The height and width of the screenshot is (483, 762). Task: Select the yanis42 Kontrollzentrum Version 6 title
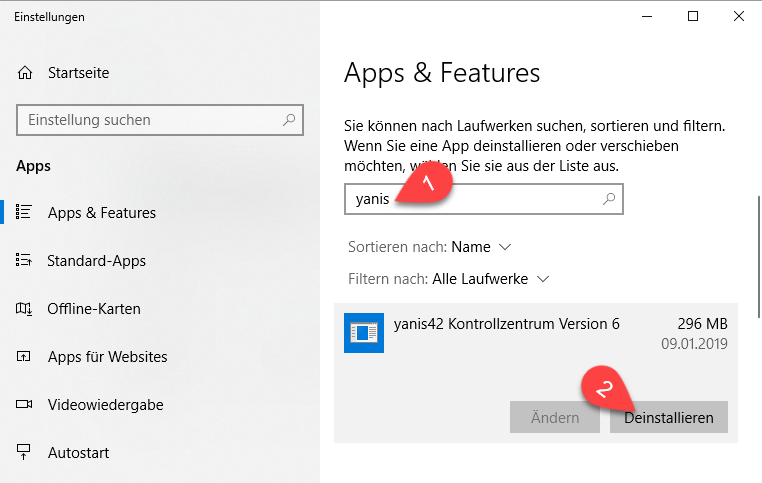(505, 324)
